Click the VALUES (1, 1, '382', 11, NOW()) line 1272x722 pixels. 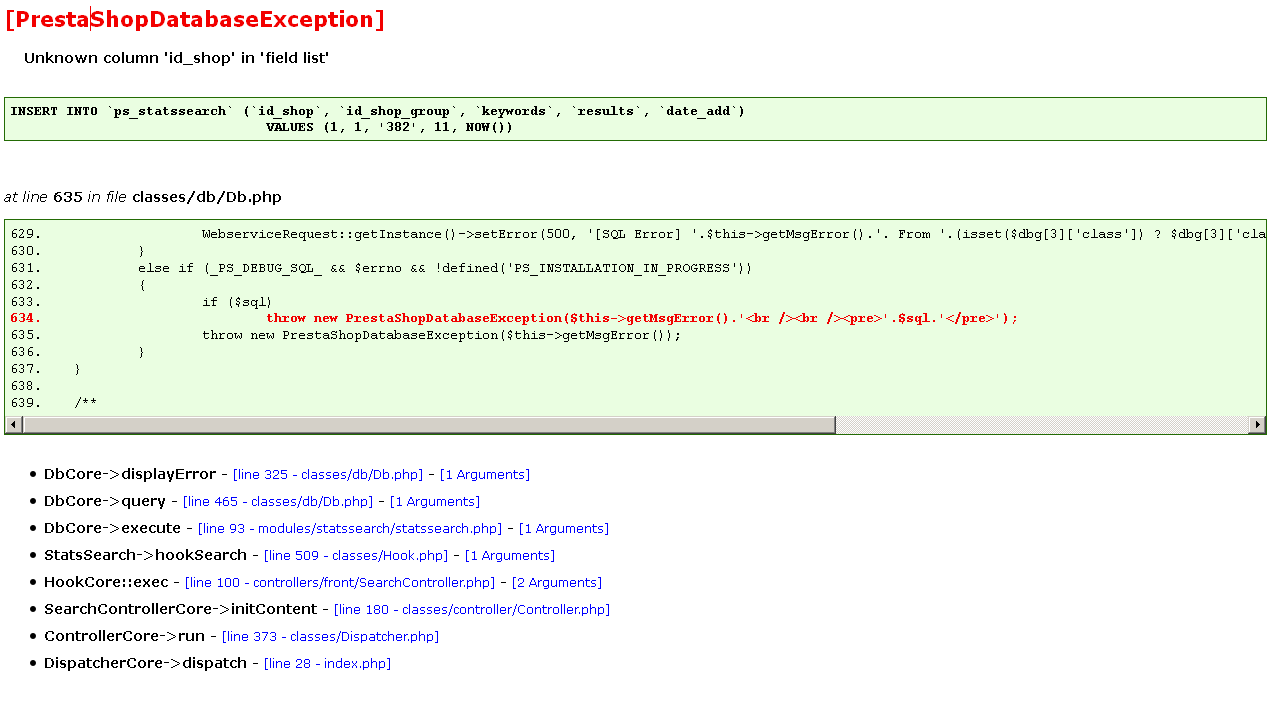389,127
